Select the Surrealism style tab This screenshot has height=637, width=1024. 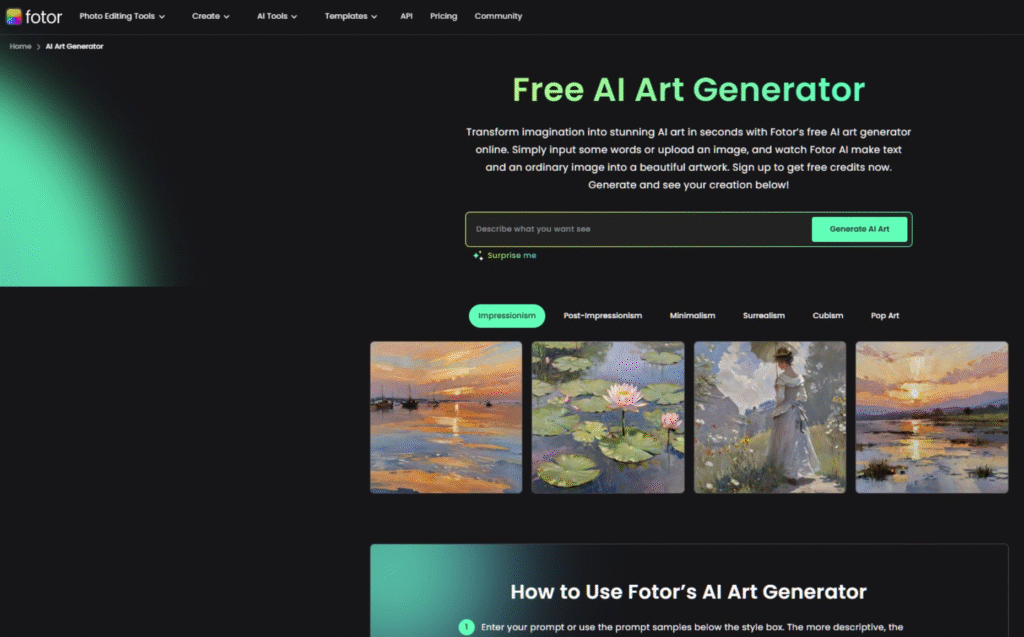(x=763, y=316)
